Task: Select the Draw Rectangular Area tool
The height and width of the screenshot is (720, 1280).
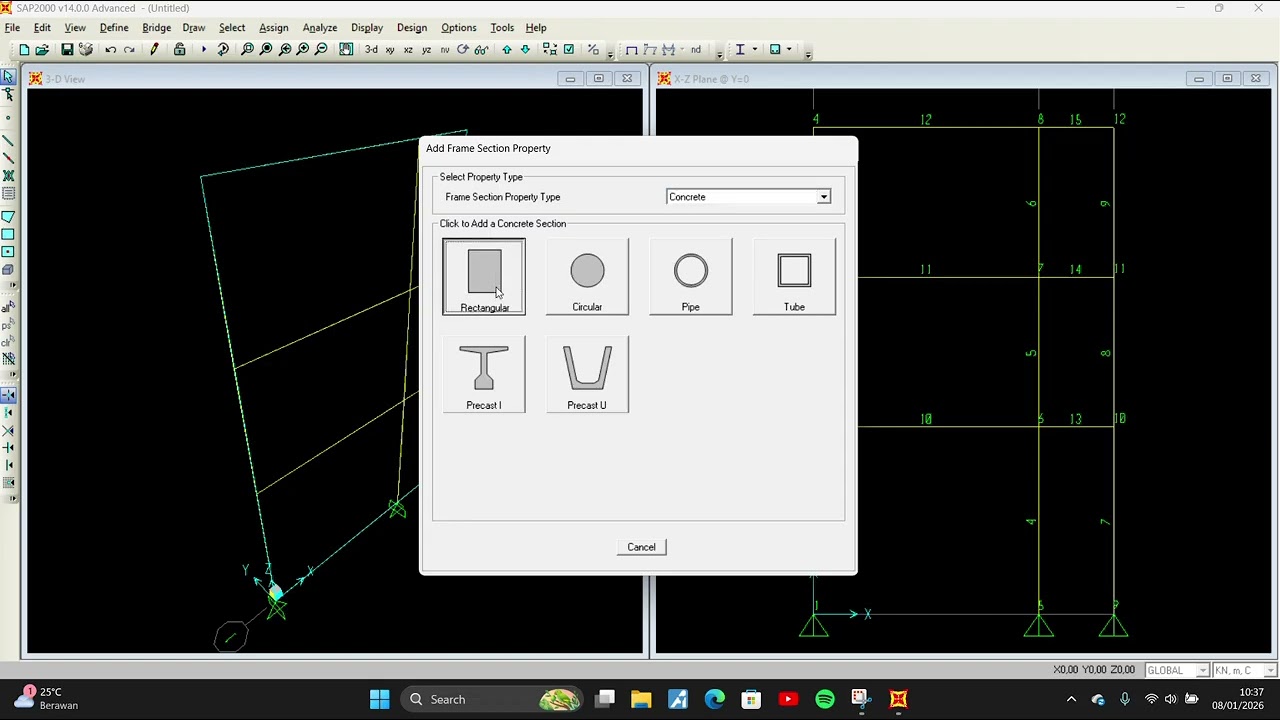Action: click(x=8, y=234)
